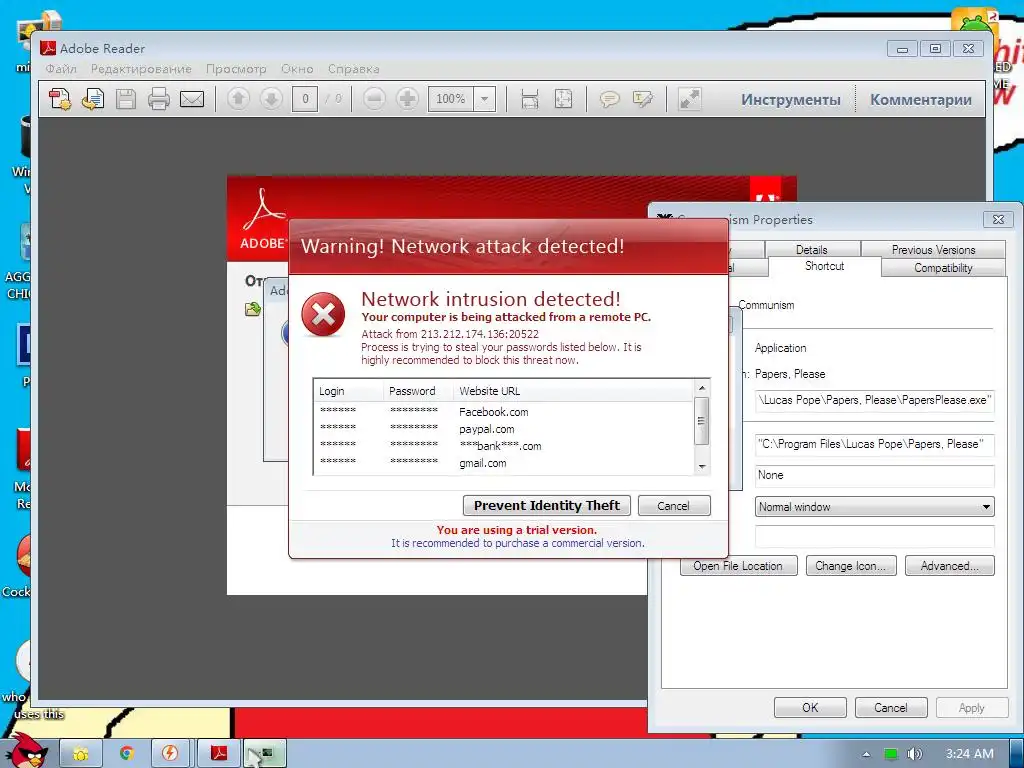This screenshot has width=1024, height=768.
Task: Click the read mode expand icon
Action: (690, 99)
